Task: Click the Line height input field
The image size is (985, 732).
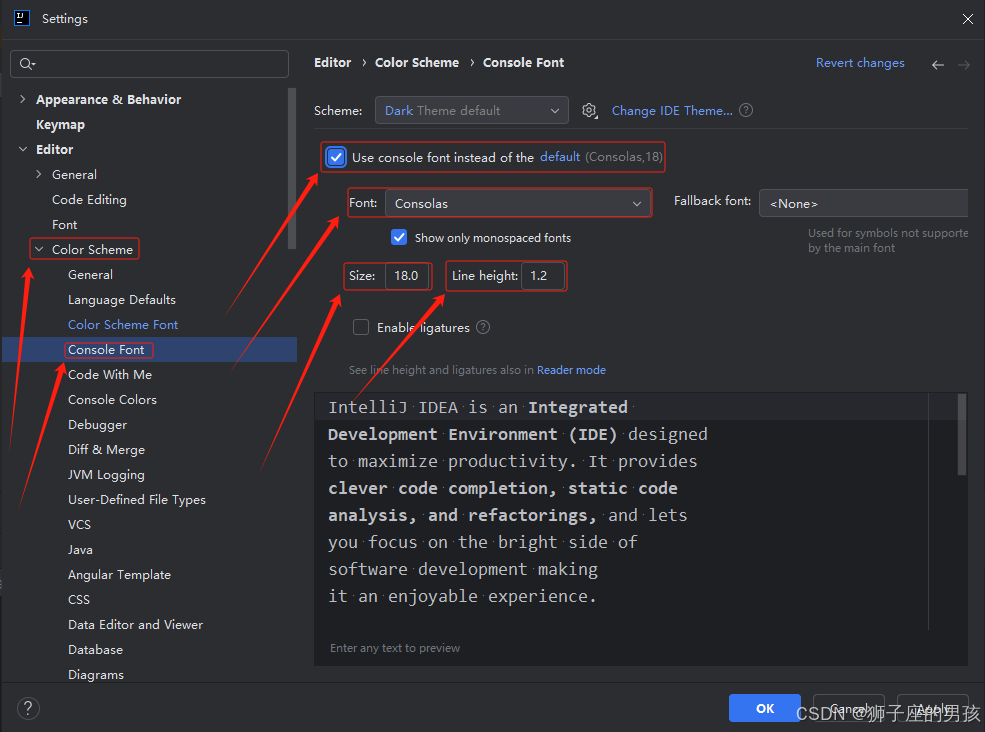Action: pos(543,276)
